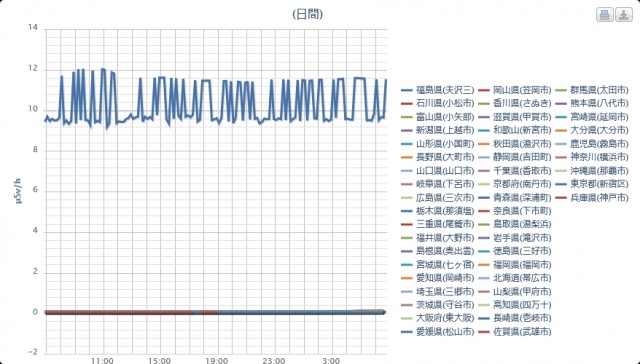Viewport: 640px width, 364px height.
Task: Toggle the 岡山県(笠岡市) legend entry
Action: point(515,90)
